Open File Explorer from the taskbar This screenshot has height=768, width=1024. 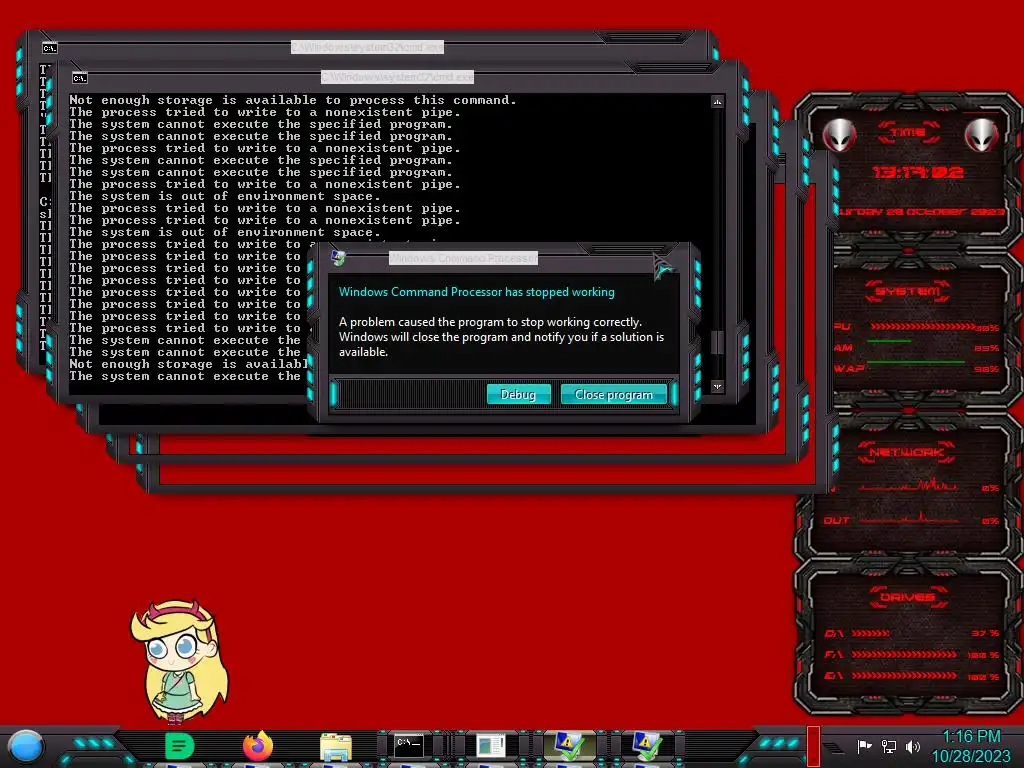[336, 747]
